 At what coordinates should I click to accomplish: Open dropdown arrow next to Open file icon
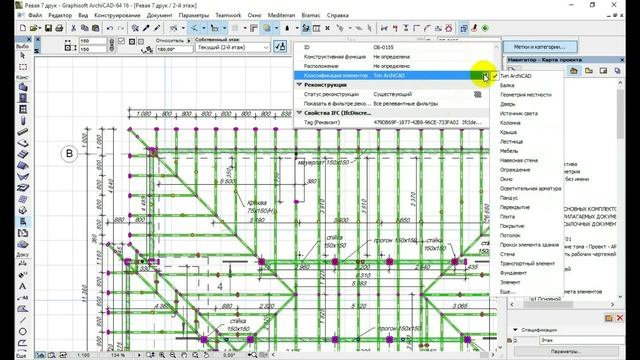pyautogui.click(x=40, y=28)
